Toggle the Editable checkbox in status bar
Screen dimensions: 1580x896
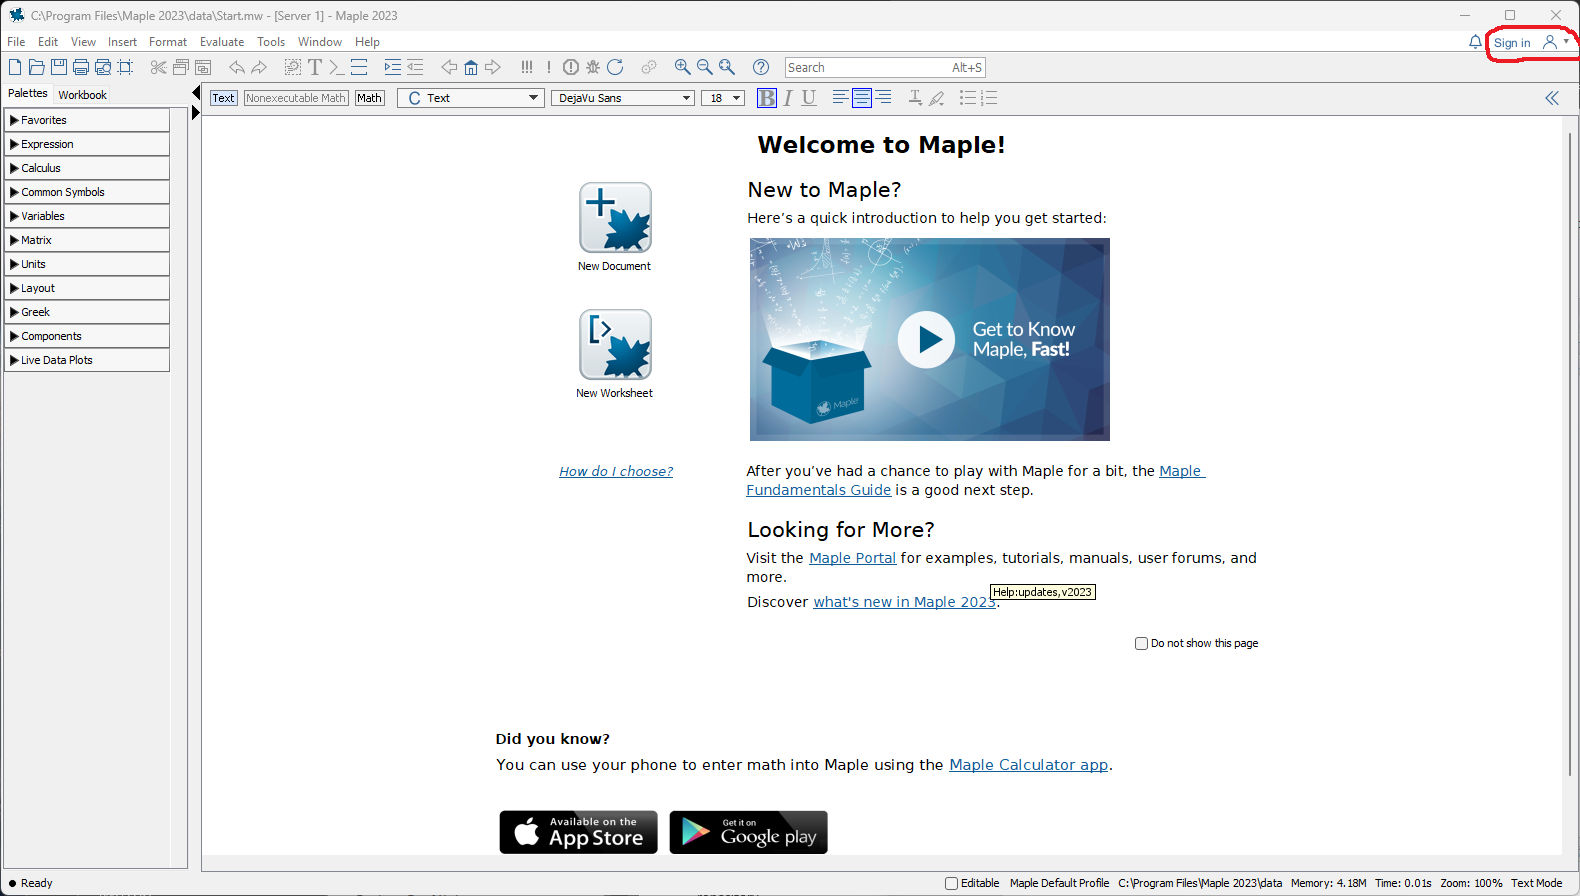point(952,883)
